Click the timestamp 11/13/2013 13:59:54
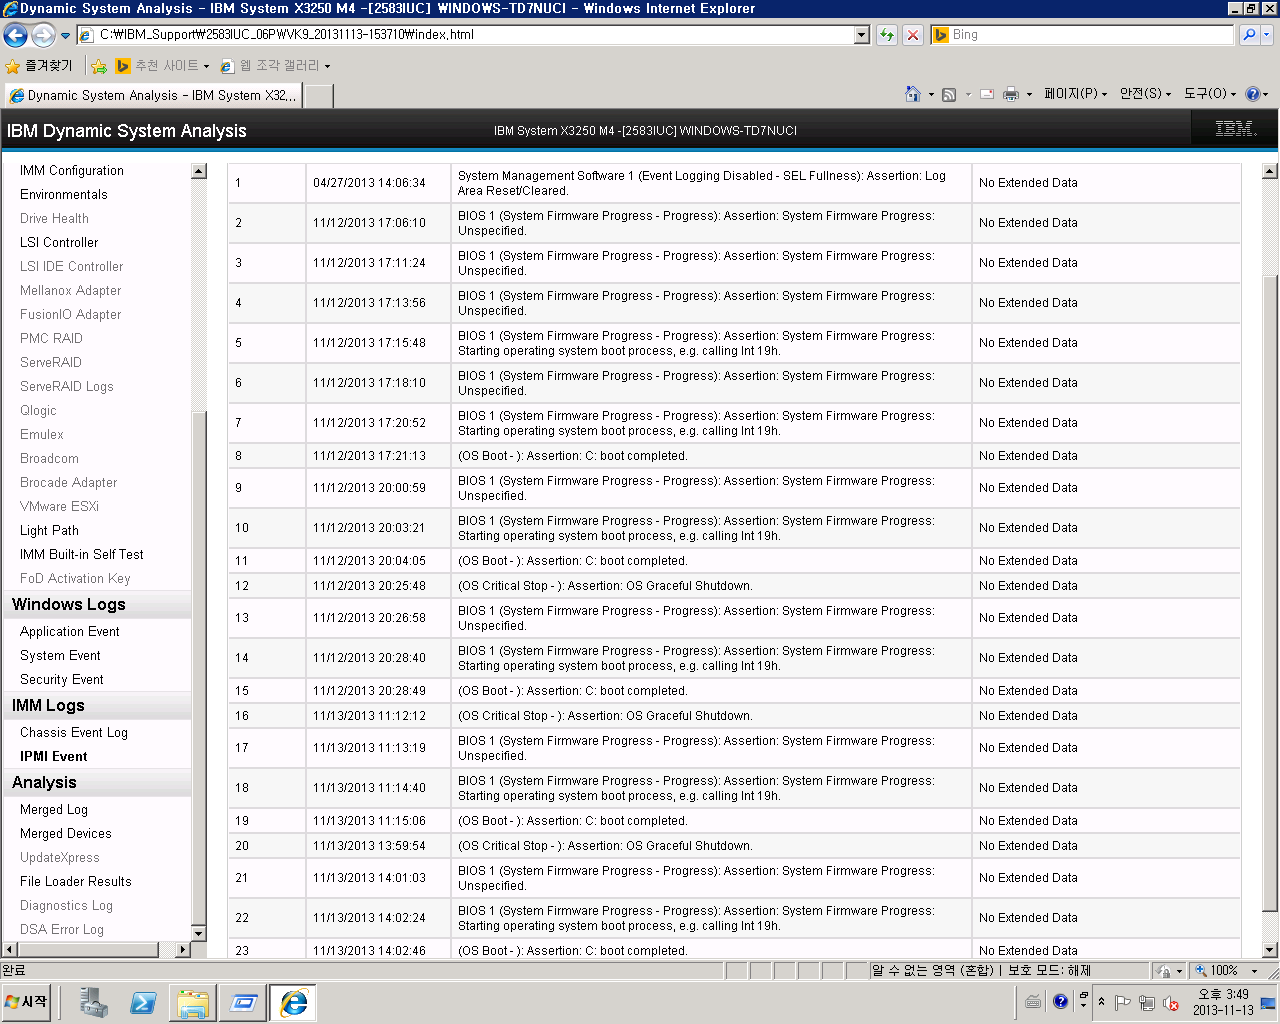 coord(369,846)
